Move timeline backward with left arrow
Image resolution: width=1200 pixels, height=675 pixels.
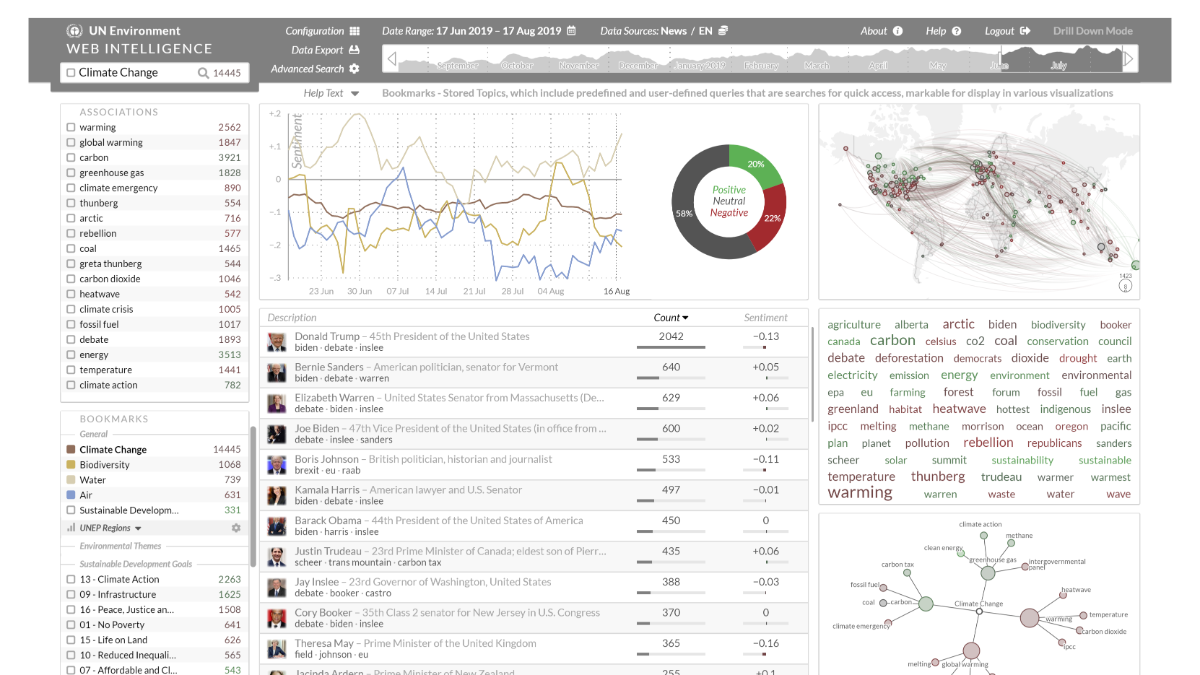point(390,60)
